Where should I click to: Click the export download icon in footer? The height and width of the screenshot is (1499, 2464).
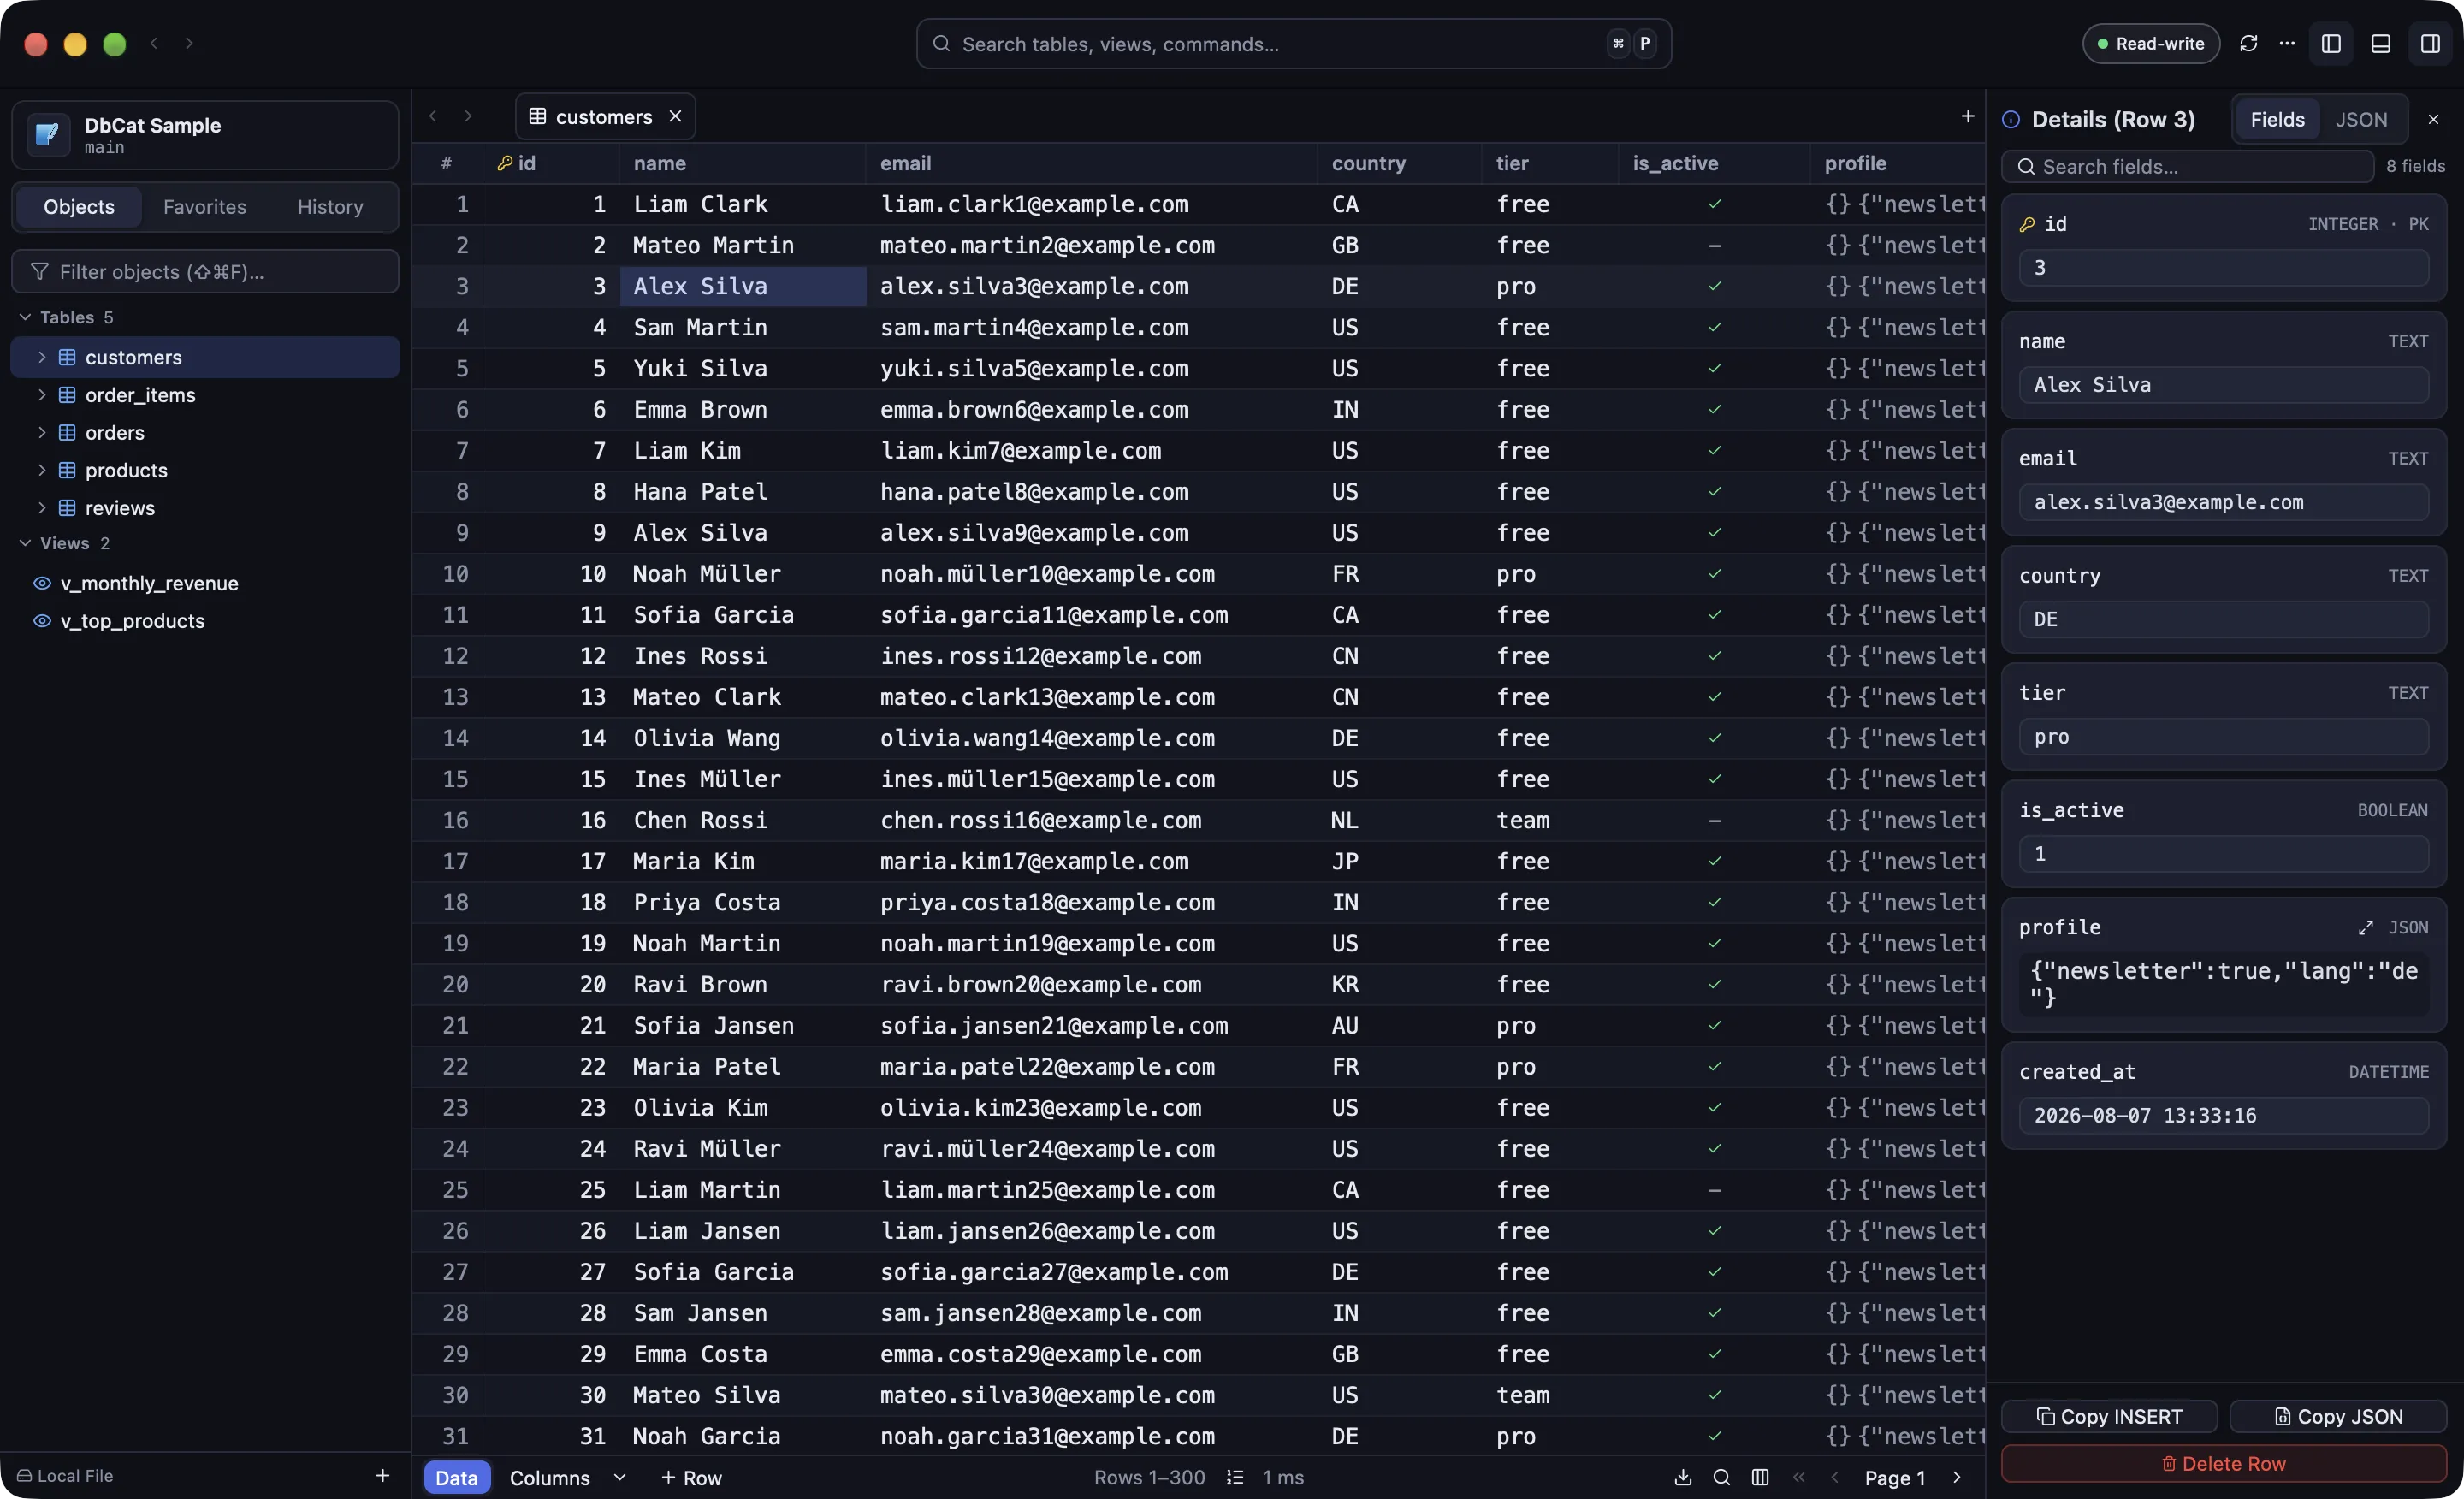(x=1683, y=1477)
